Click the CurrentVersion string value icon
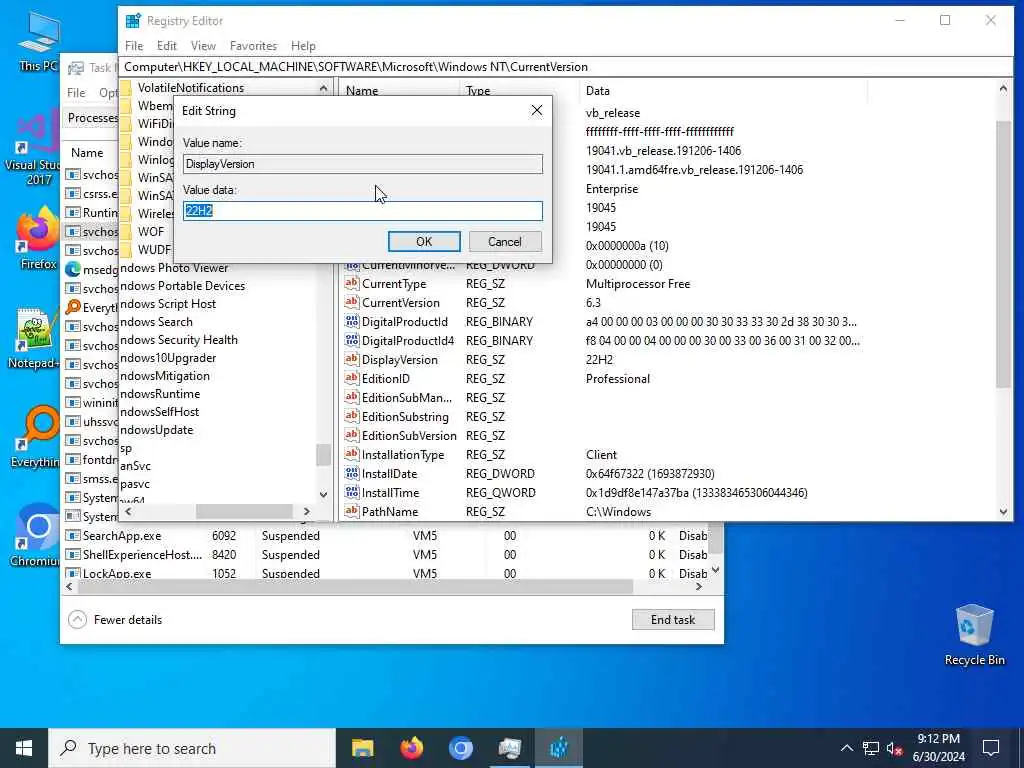Screen dimensions: 1024x768 [352, 302]
